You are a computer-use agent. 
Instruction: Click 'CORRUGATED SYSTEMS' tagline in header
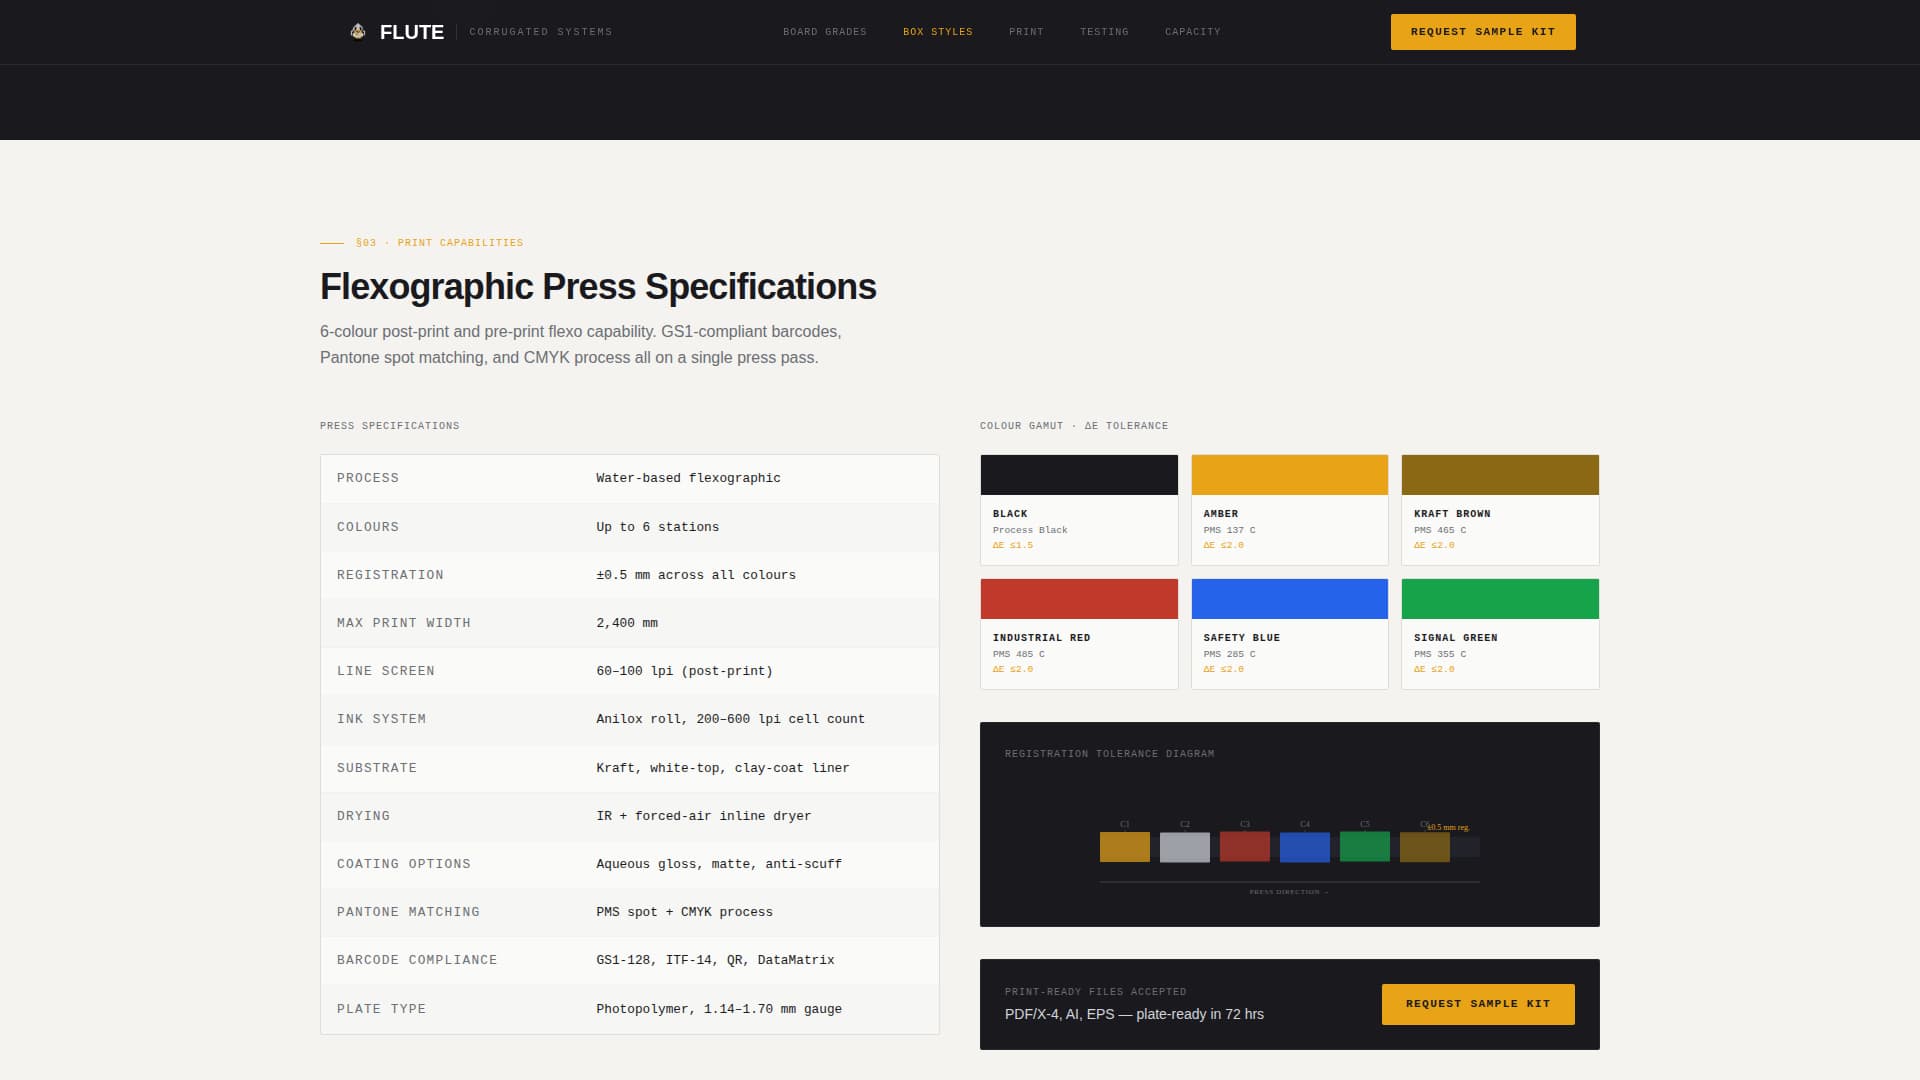(x=541, y=32)
